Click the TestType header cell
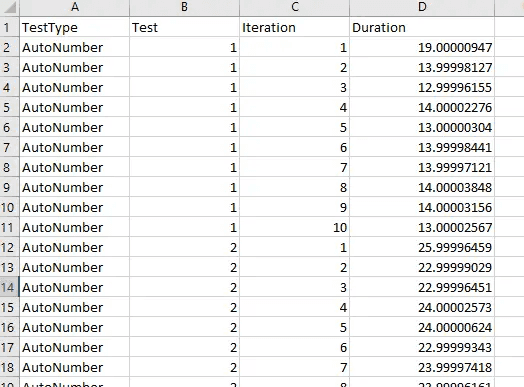Screen dimensions: 524x387 pos(75,27)
